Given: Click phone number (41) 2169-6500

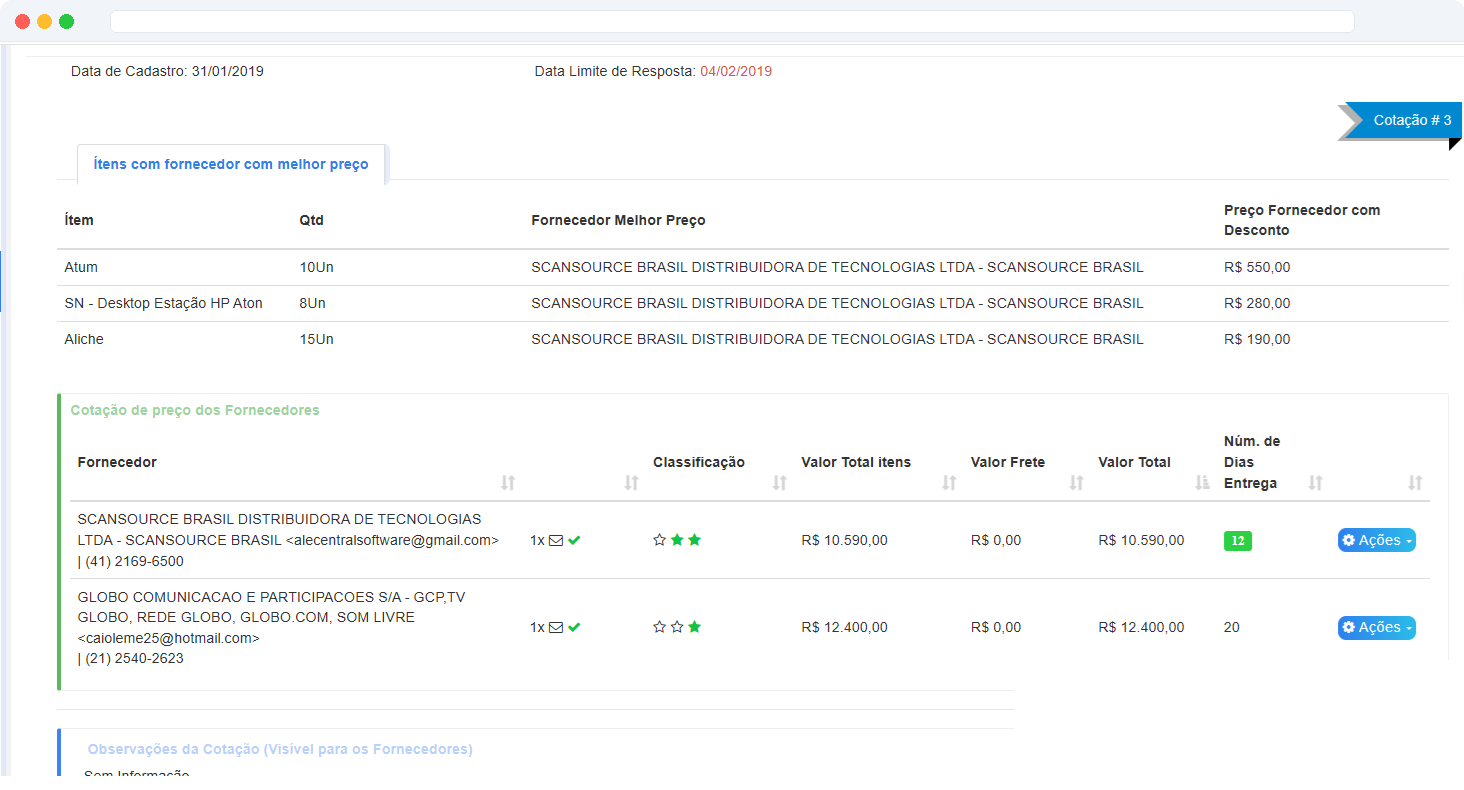Looking at the screenshot, I should tap(135, 561).
